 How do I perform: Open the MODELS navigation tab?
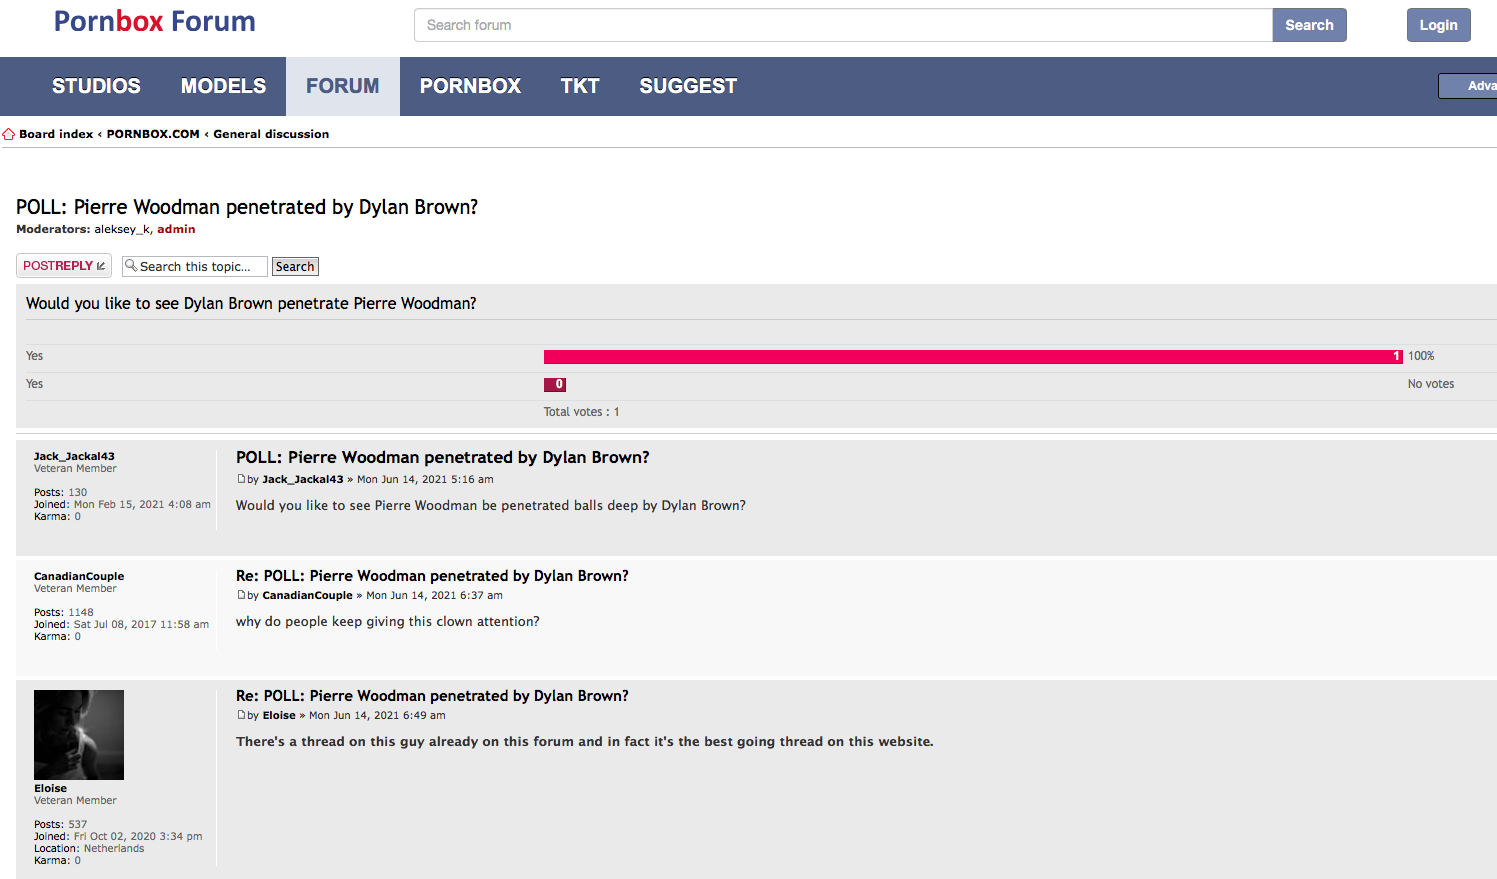click(223, 87)
